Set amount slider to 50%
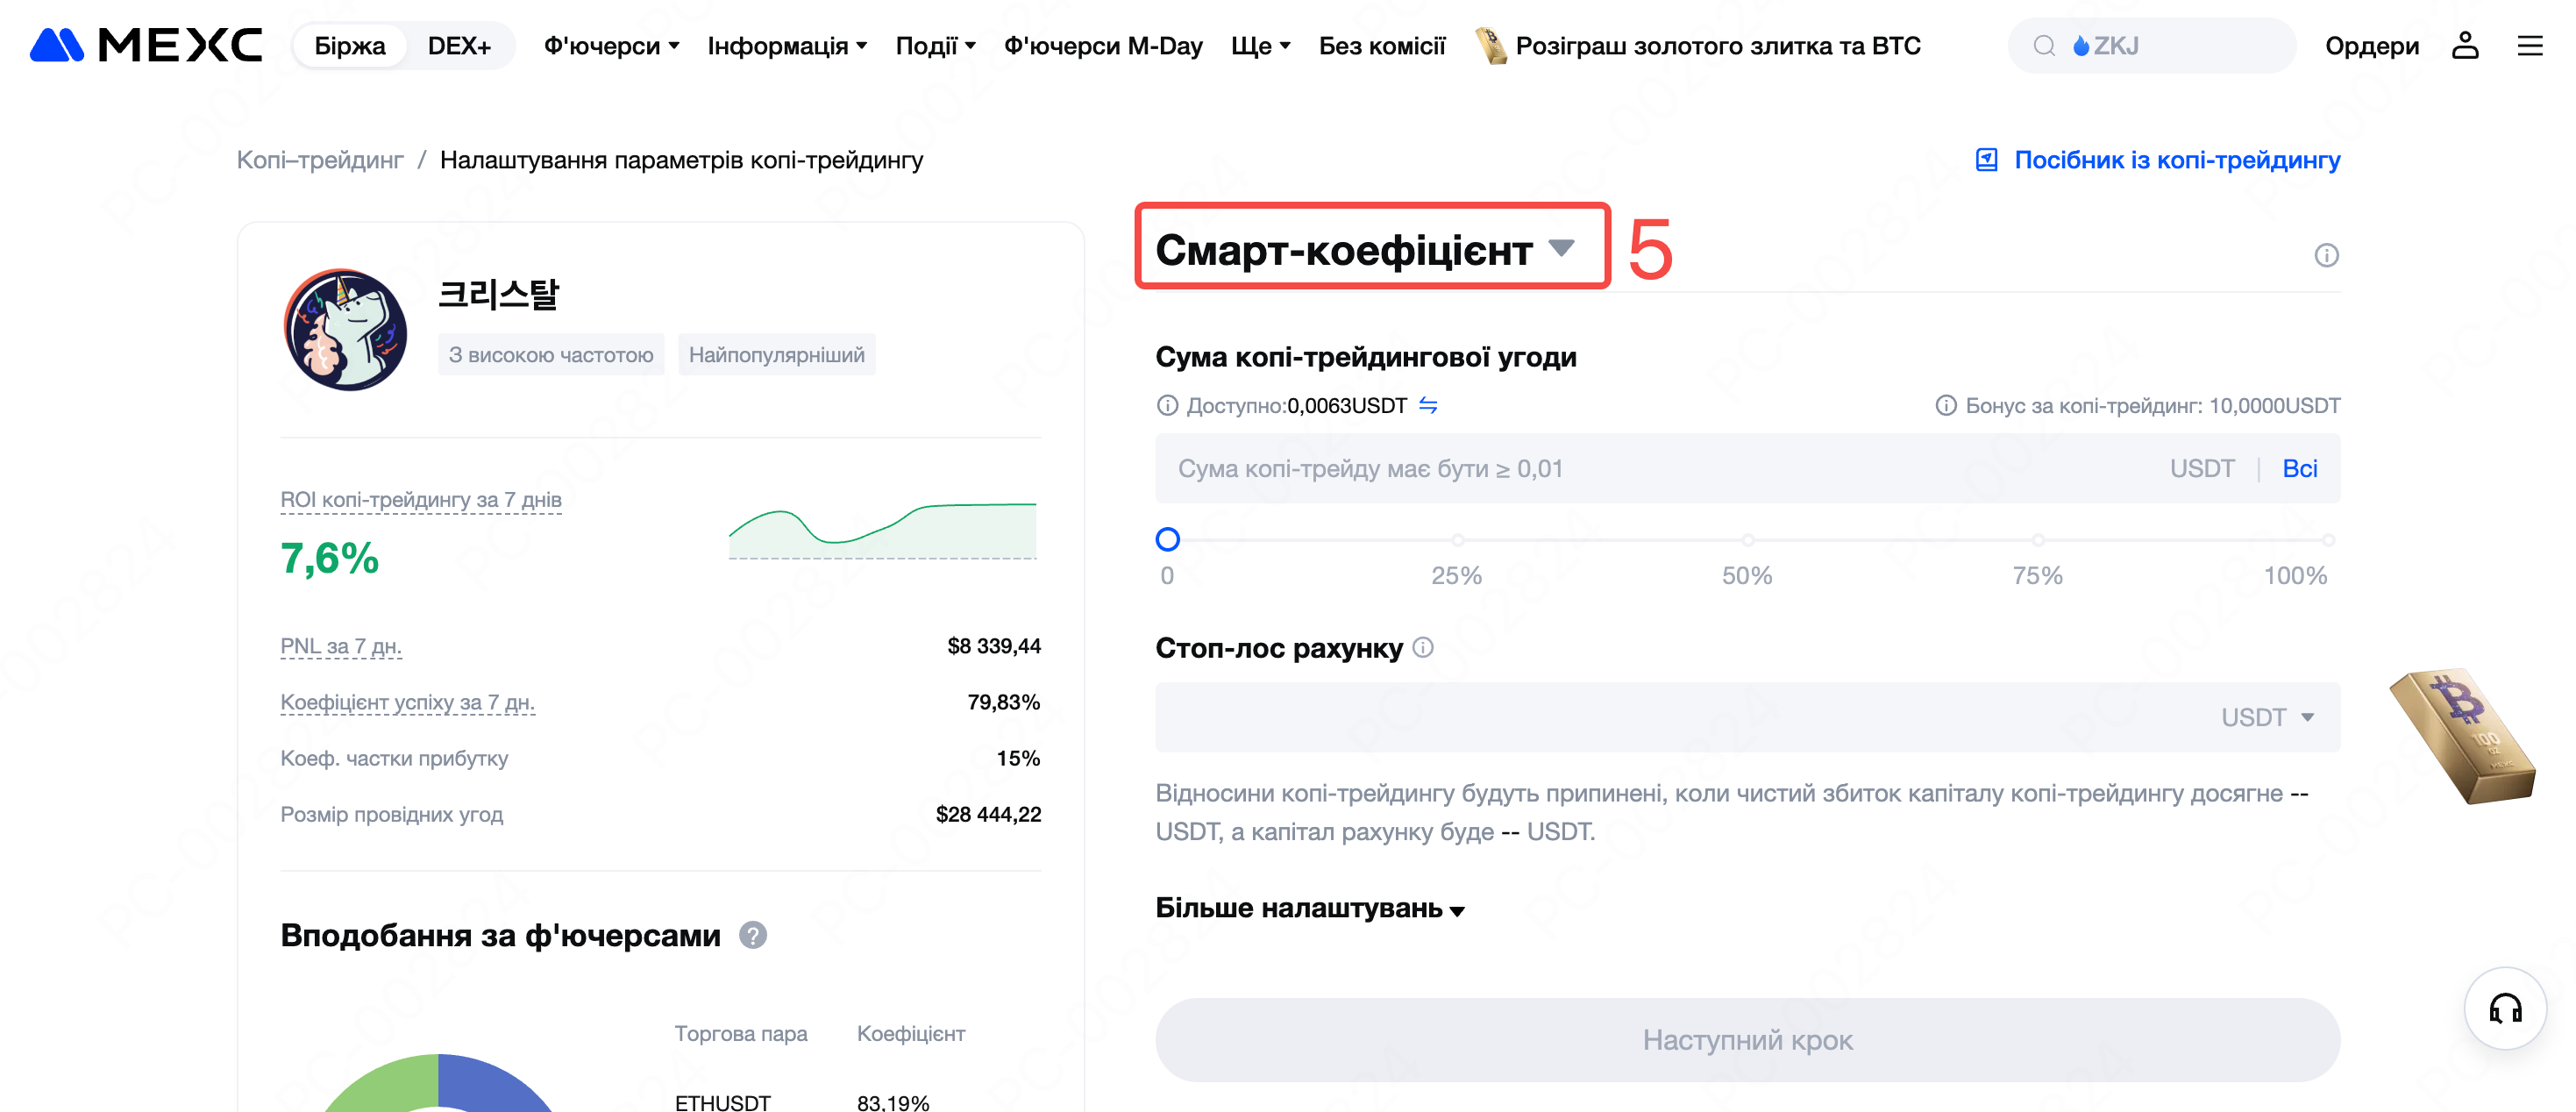2576x1112 pixels. coord(1747,540)
